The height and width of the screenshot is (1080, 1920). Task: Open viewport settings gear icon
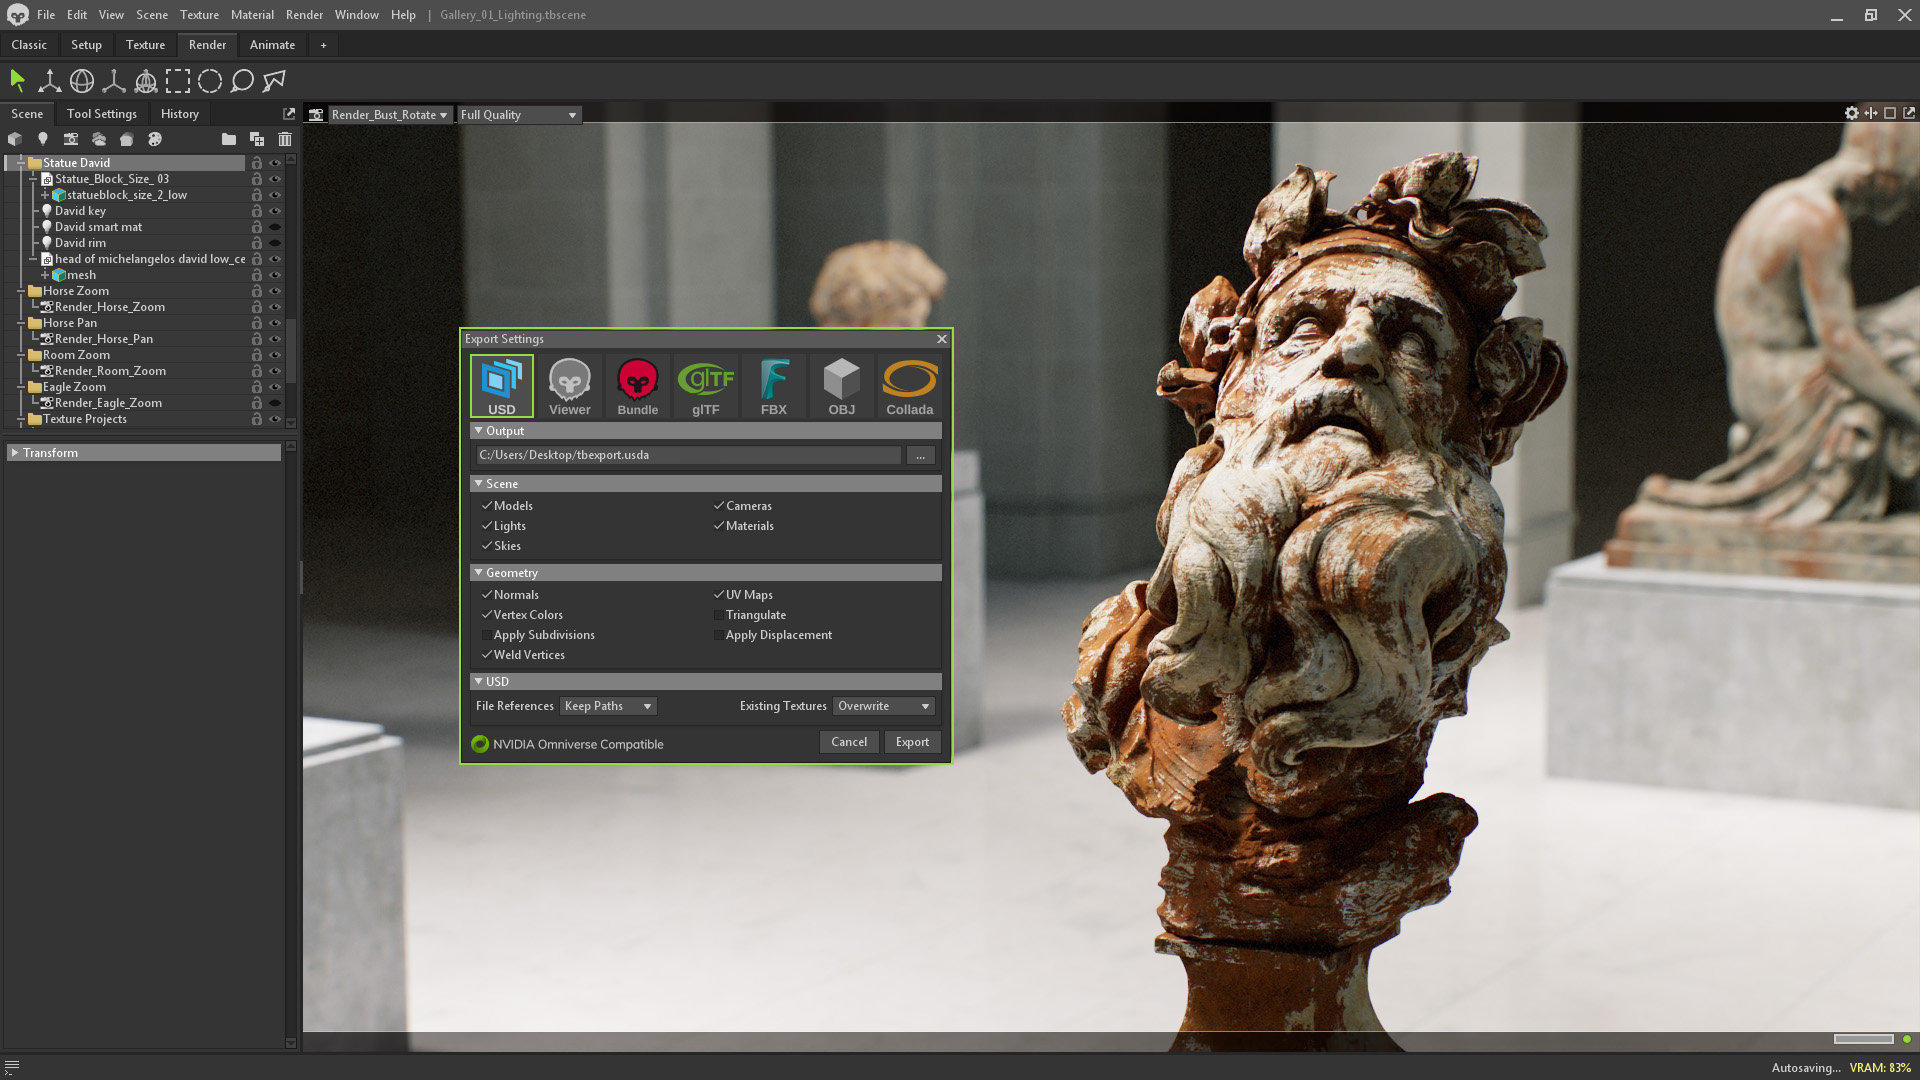(x=1851, y=113)
